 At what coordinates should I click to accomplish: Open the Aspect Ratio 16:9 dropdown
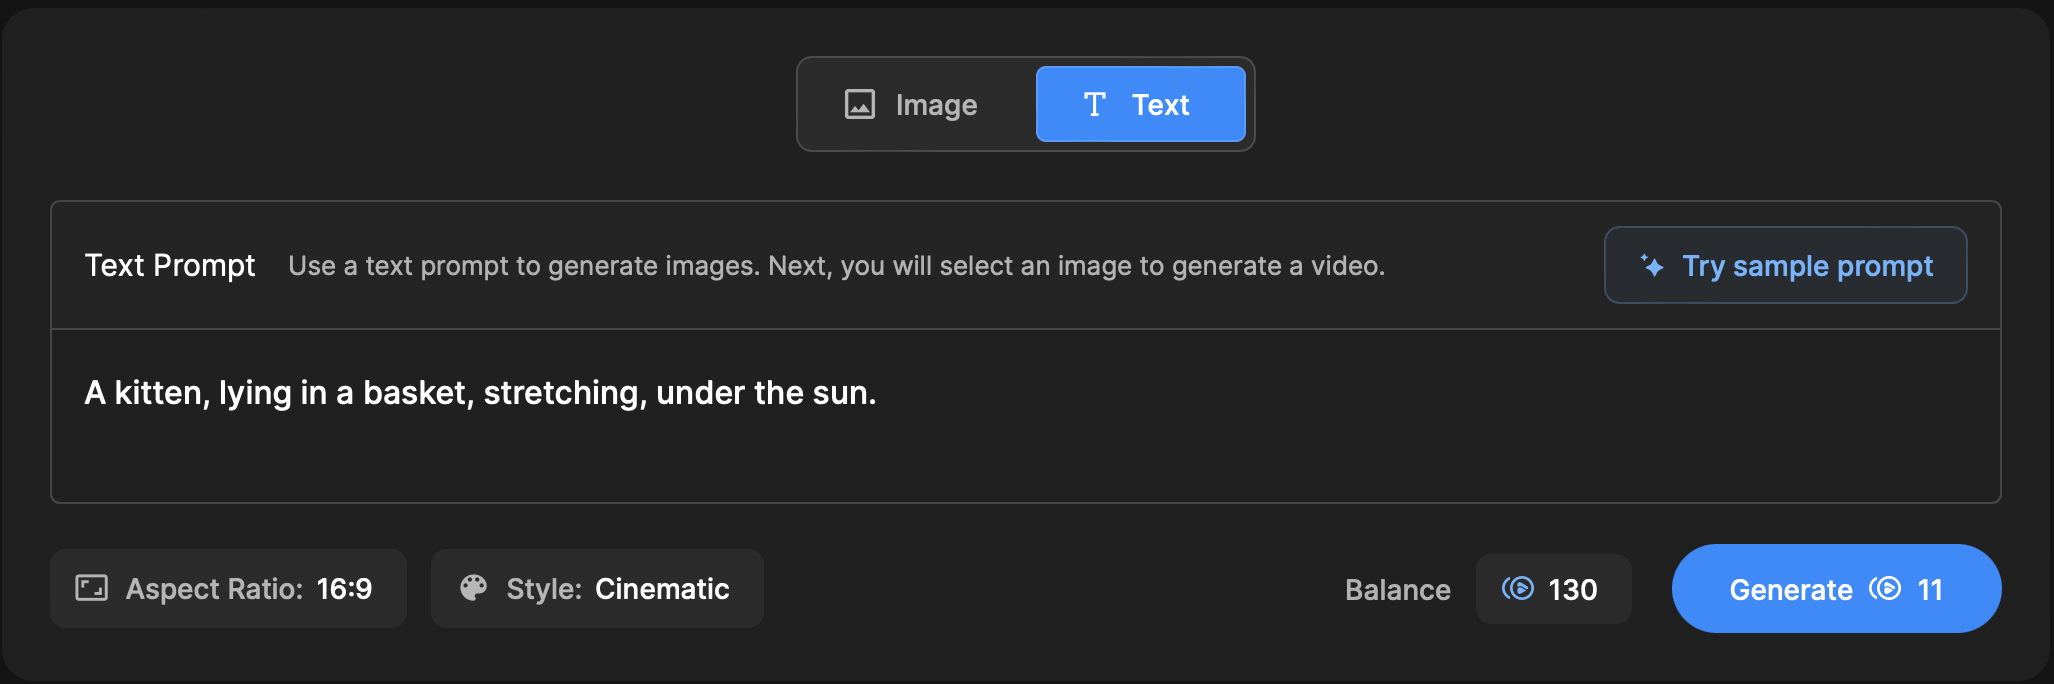click(228, 589)
